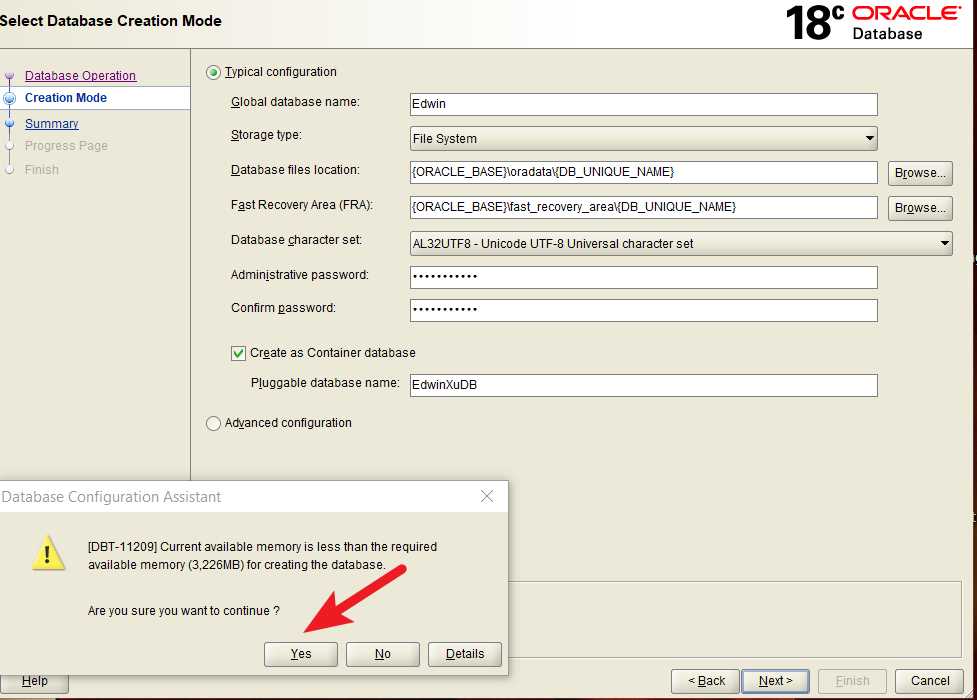The image size is (977, 700).
Task: Click the Fast Recovery Area field
Action: [644, 207]
